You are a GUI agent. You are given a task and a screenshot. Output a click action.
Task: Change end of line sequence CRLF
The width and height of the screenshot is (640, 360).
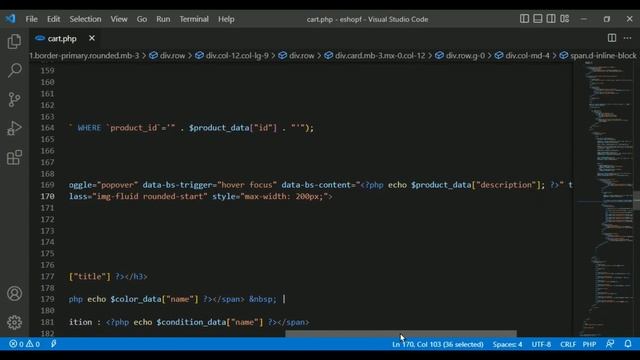coord(568,344)
